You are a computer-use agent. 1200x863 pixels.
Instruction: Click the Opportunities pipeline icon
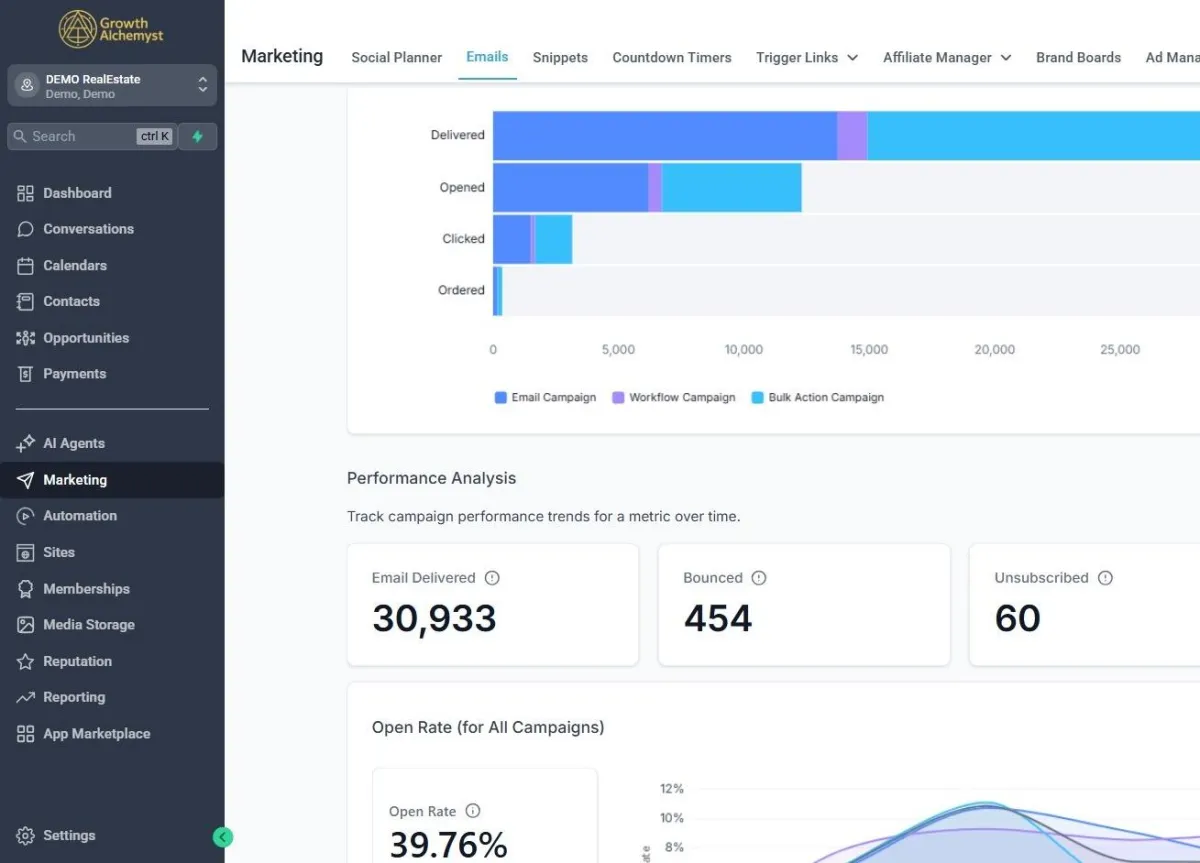(26, 338)
